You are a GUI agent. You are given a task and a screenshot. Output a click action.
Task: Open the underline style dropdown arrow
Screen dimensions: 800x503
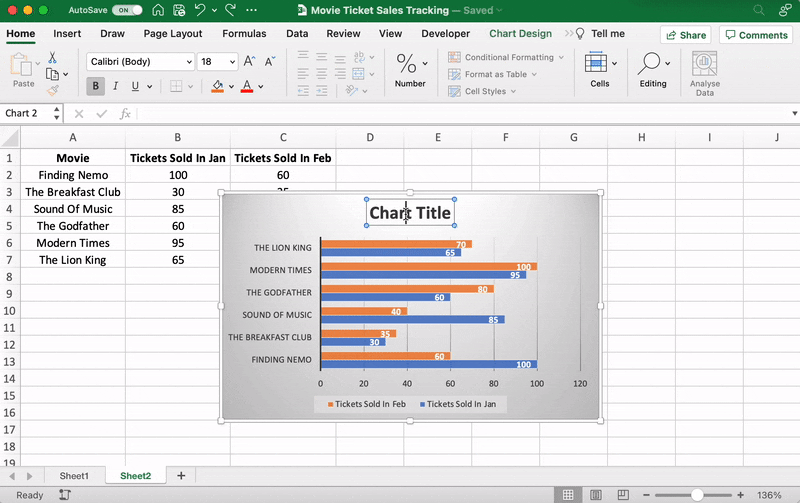tap(149, 87)
